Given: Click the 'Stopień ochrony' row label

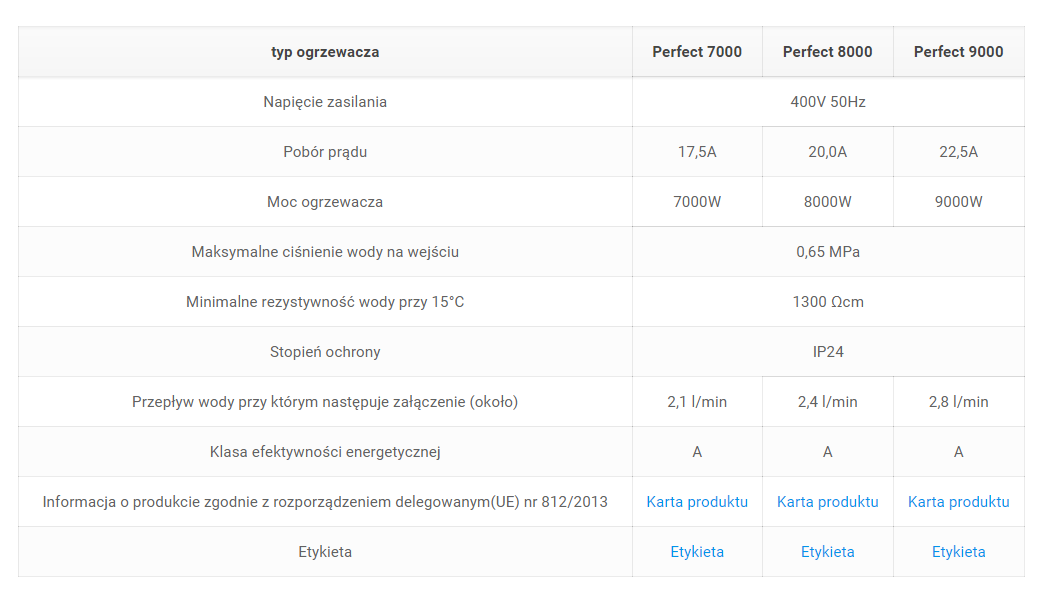Looking at the screenshot, I should [325, 352].
